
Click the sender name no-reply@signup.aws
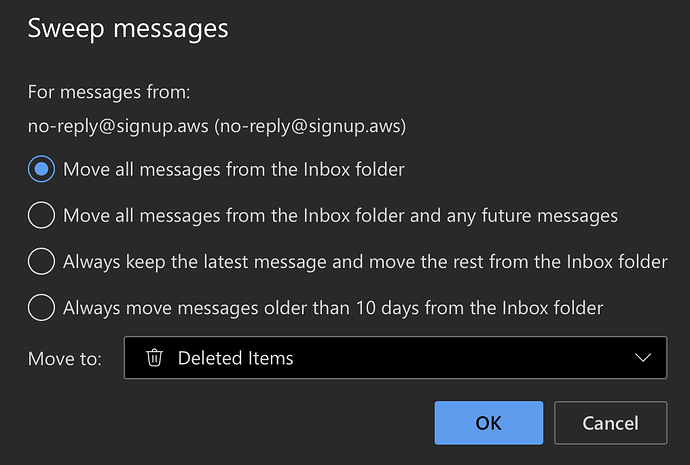click(x=118, y=127)
